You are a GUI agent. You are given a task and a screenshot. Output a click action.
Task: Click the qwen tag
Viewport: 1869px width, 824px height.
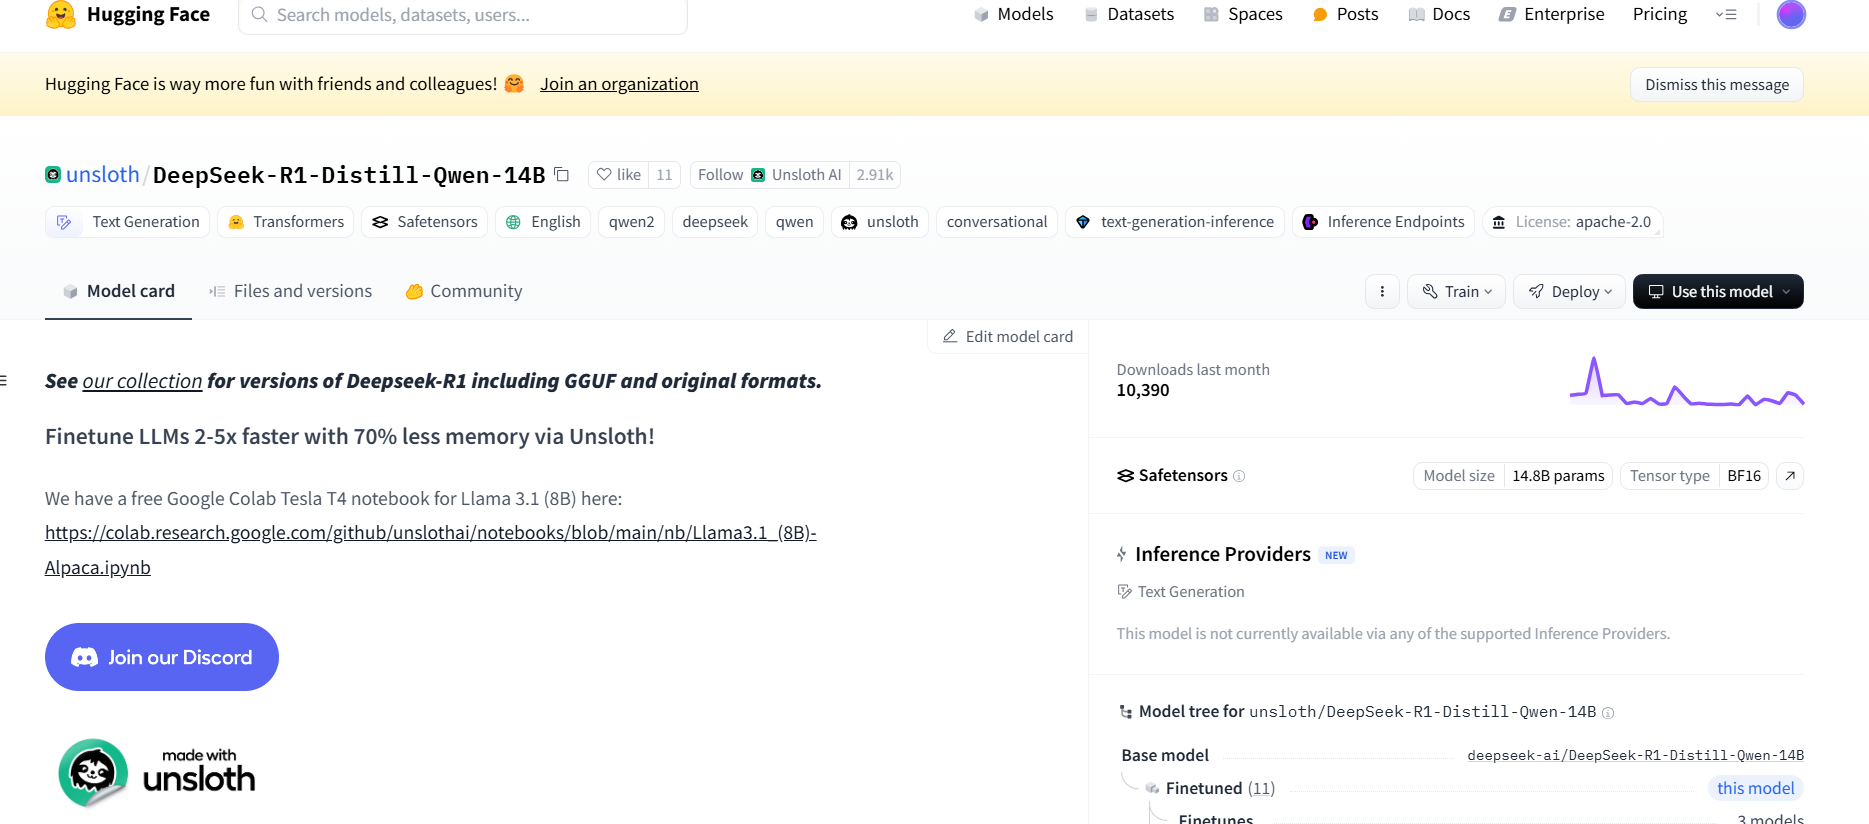795,222
